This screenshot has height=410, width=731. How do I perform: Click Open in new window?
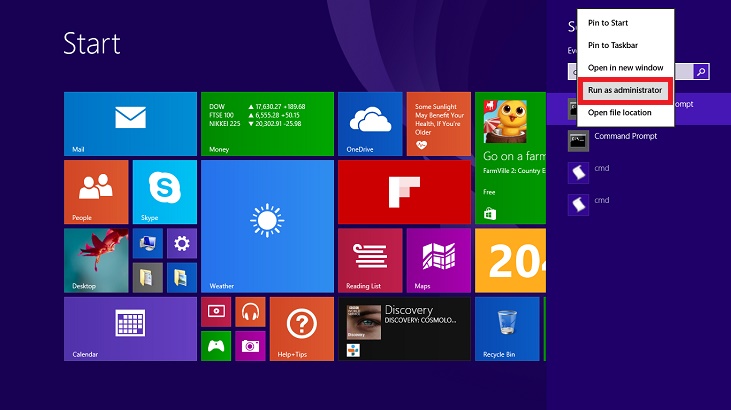(x=625, y=67)
